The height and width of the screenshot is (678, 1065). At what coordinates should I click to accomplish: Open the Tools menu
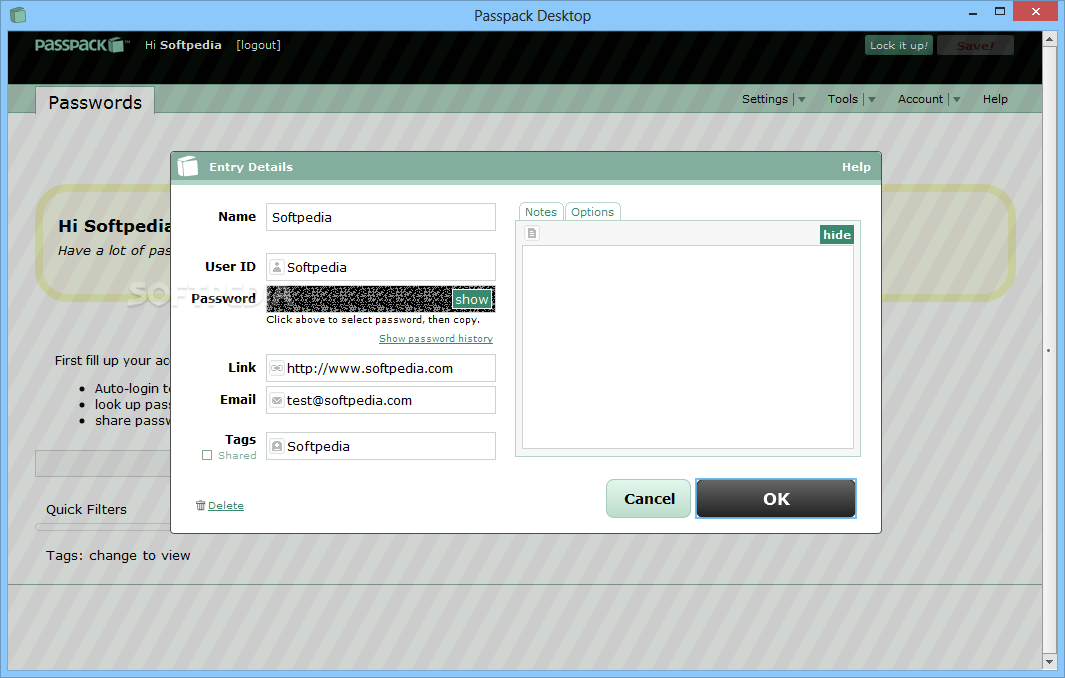coord(842,99)
